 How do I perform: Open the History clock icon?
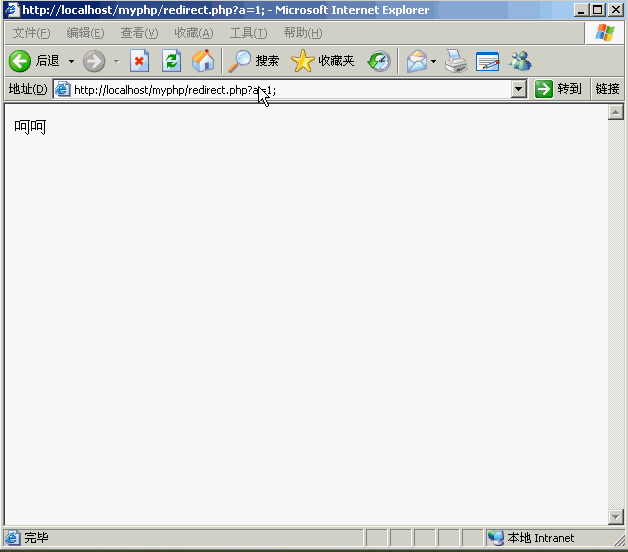coord(379,61)
